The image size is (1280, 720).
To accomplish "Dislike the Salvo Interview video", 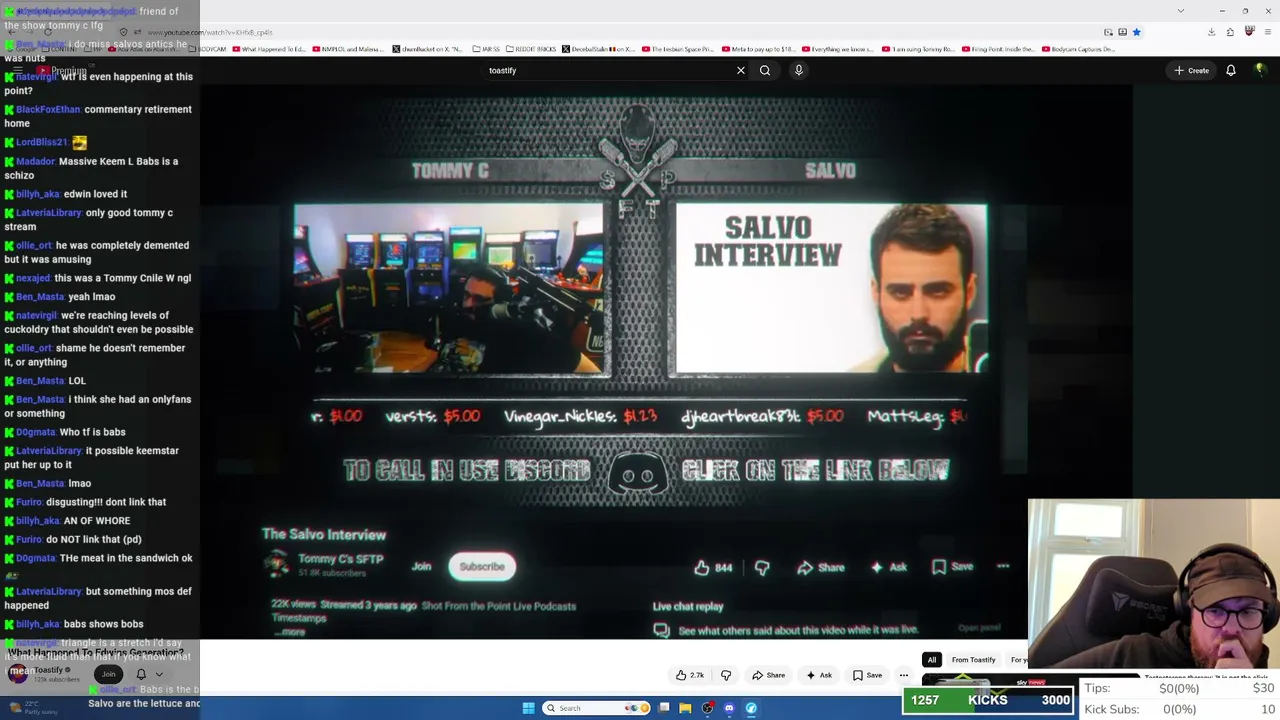I will [762, 567].
